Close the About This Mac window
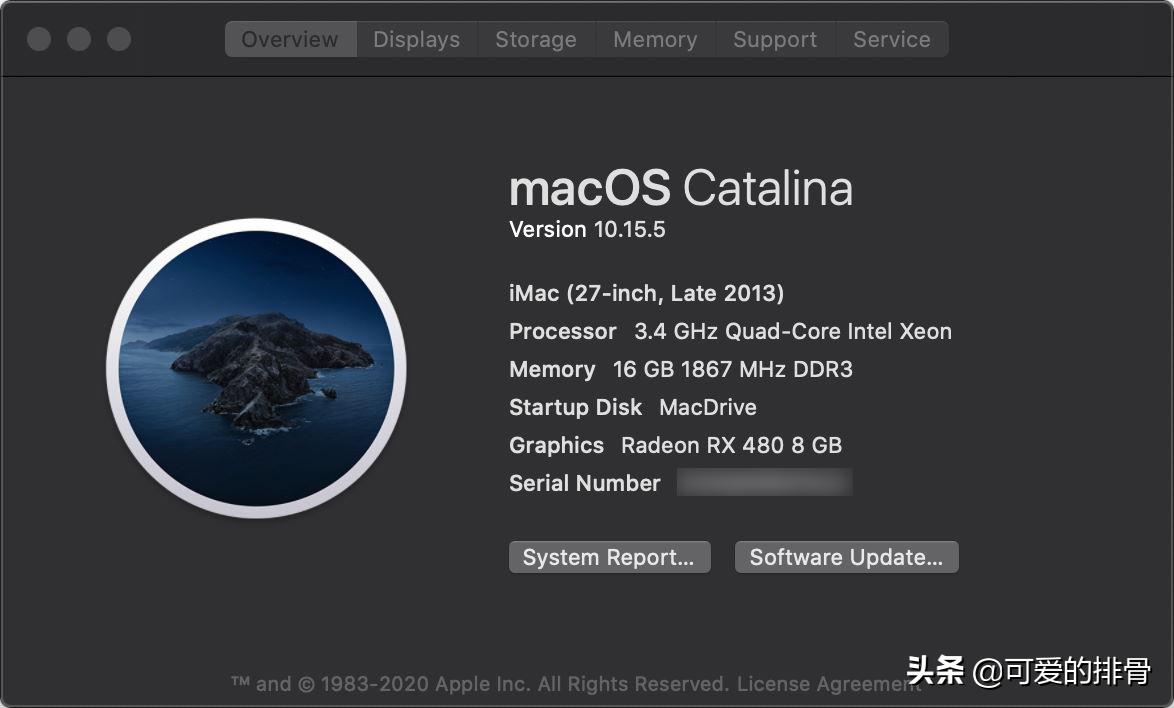The height and width of the screenshot is (708, 1174). (x=39, y=40)
